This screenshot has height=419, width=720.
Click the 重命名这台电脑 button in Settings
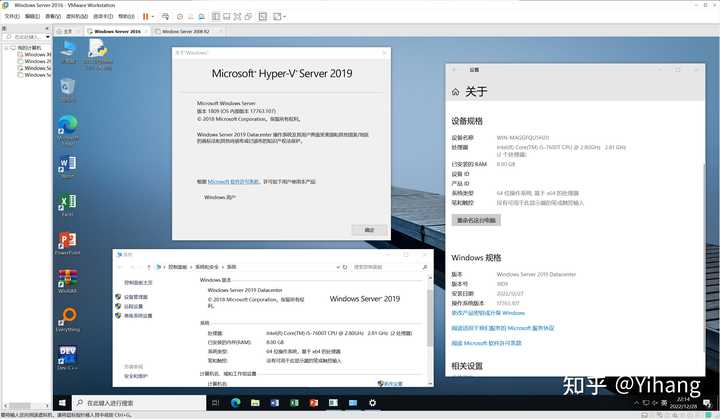pyautogui.click(x=476, y=220)
